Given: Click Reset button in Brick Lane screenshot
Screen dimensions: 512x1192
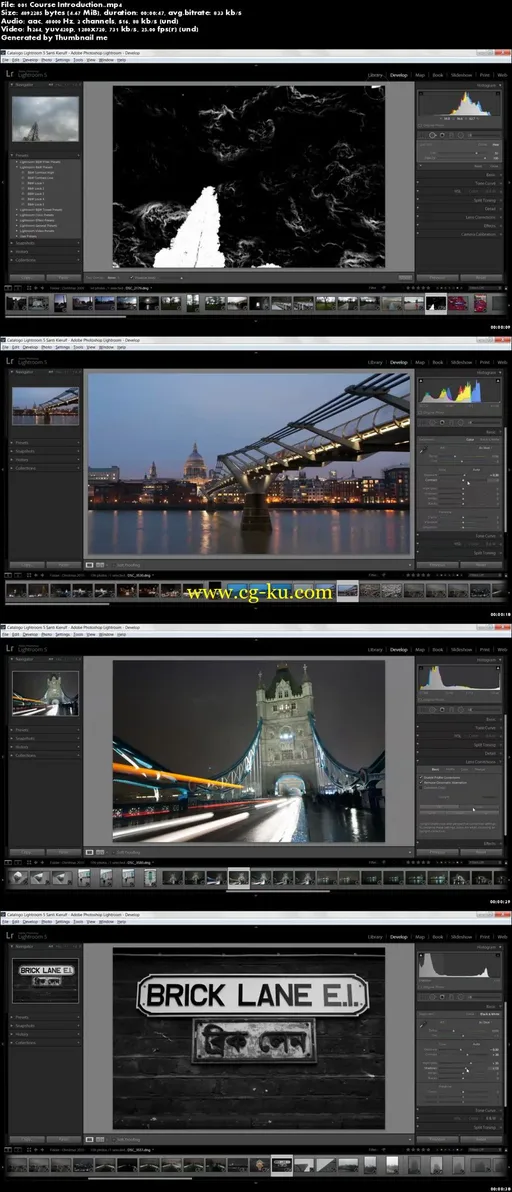Looking at the screenshot, I should pos(481,1140).
